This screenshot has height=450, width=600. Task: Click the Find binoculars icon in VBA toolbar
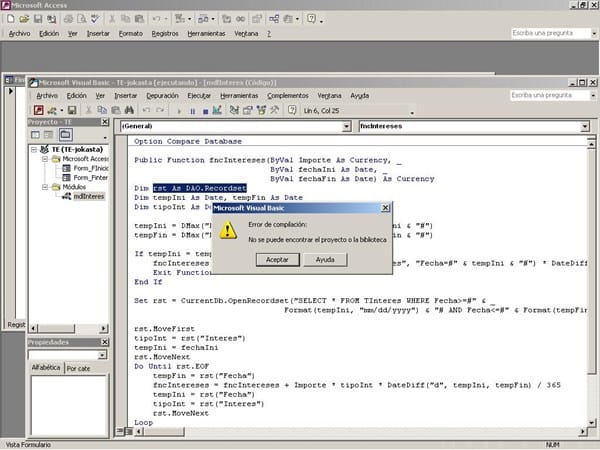coord(127,110)
